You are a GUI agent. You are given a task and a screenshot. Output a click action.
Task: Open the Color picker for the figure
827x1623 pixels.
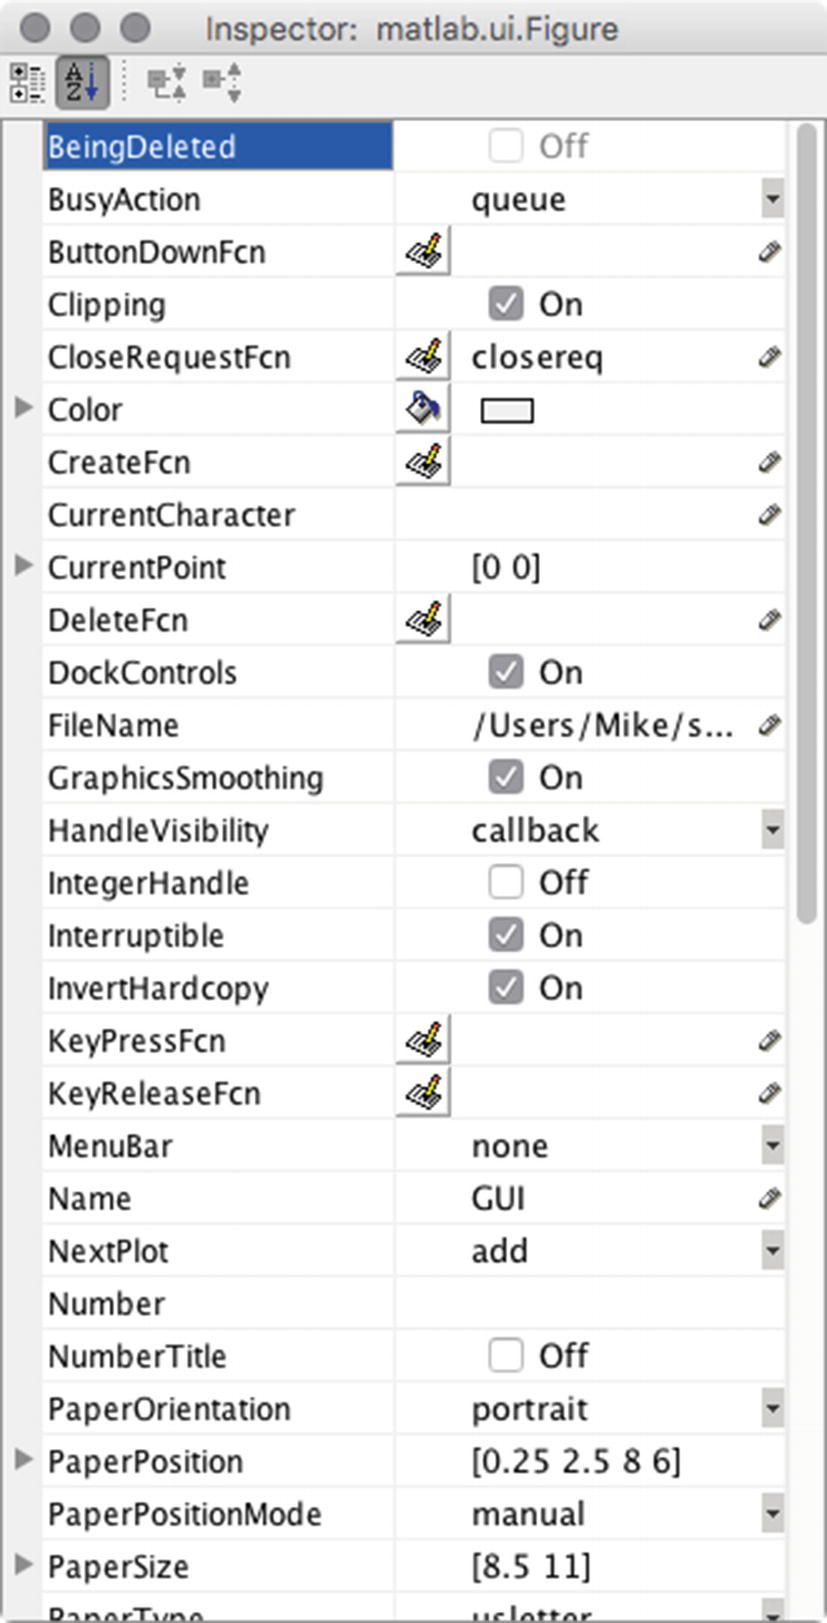coord(421,409)
